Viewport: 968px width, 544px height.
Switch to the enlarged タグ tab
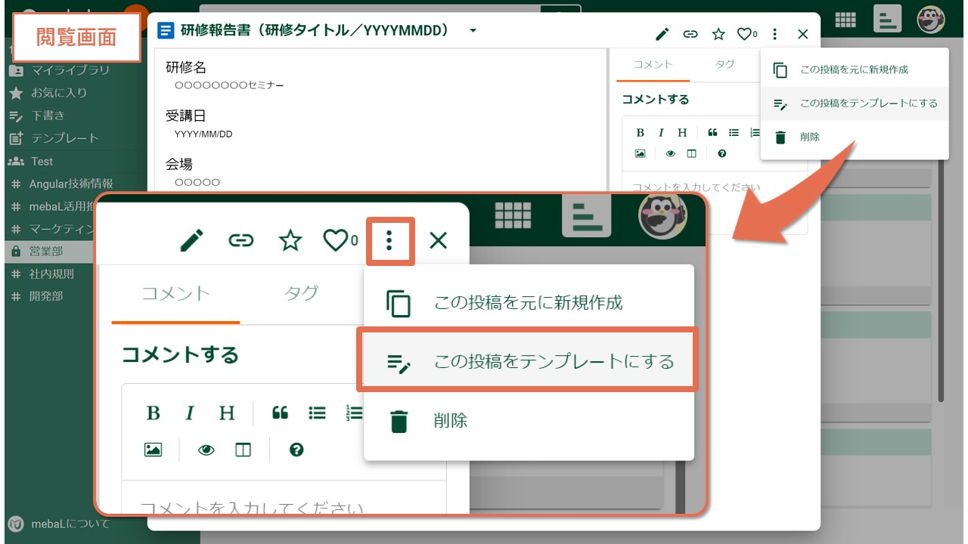[x=301, y=293]
